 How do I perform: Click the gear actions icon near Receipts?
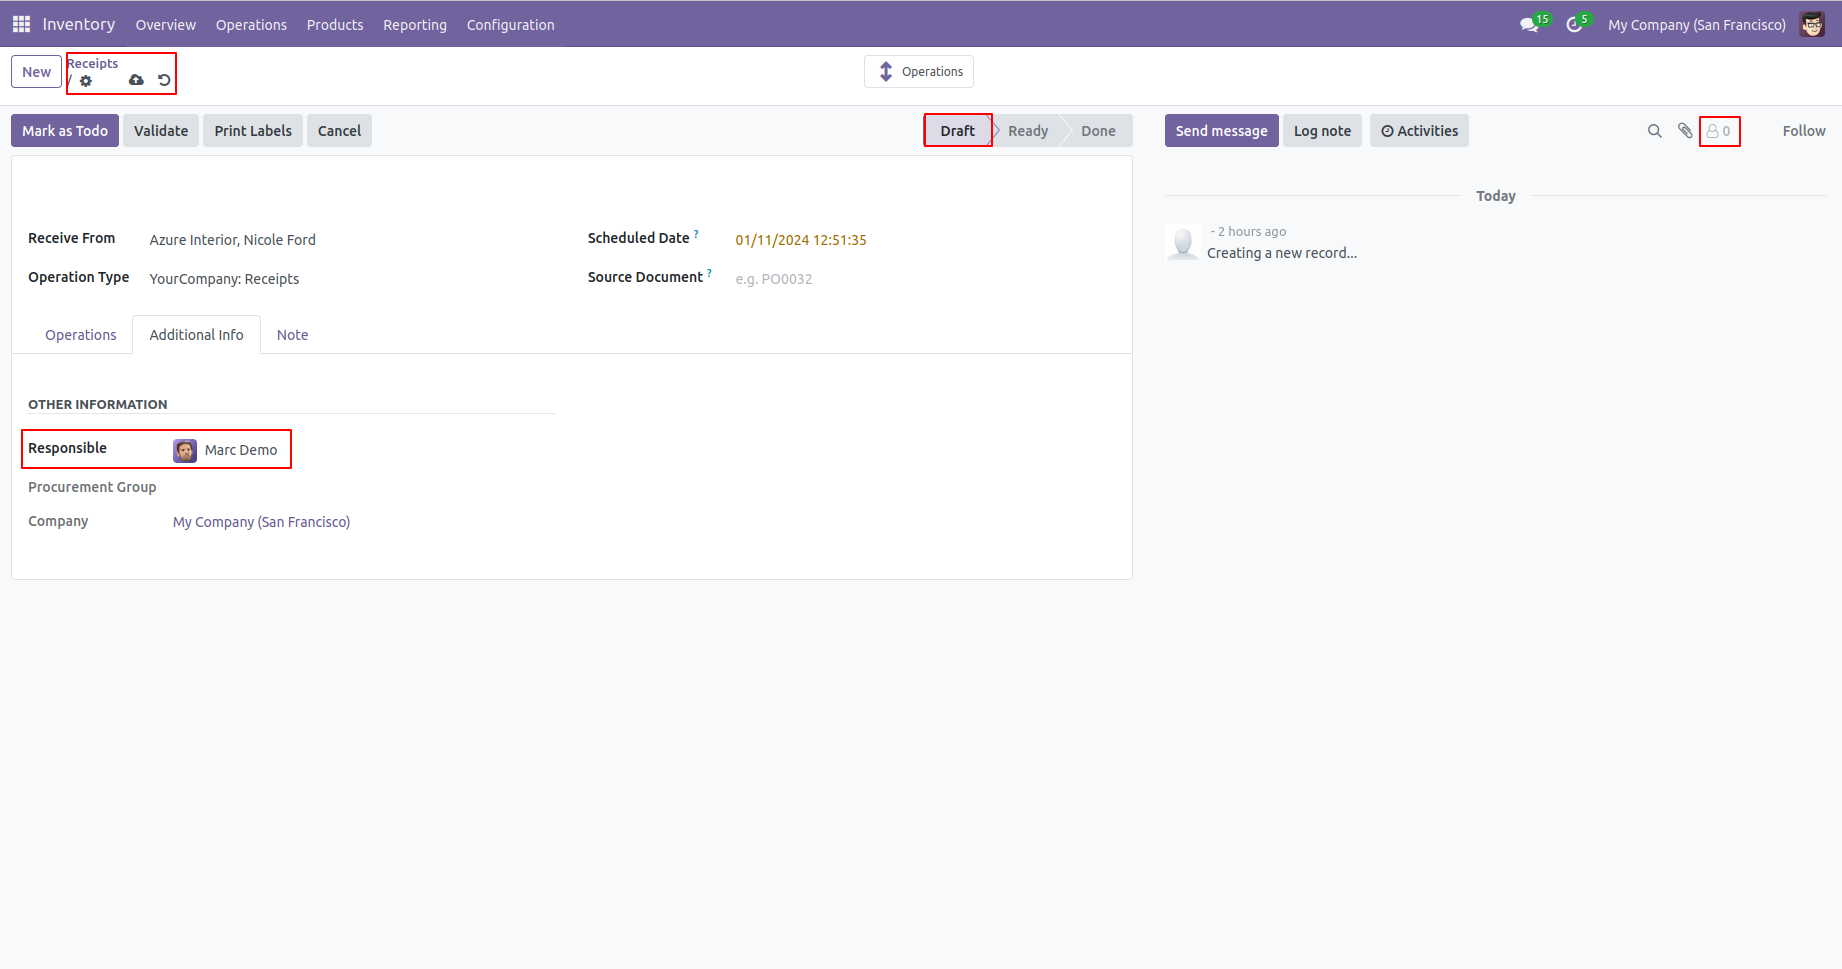click(x=86, y=81)
